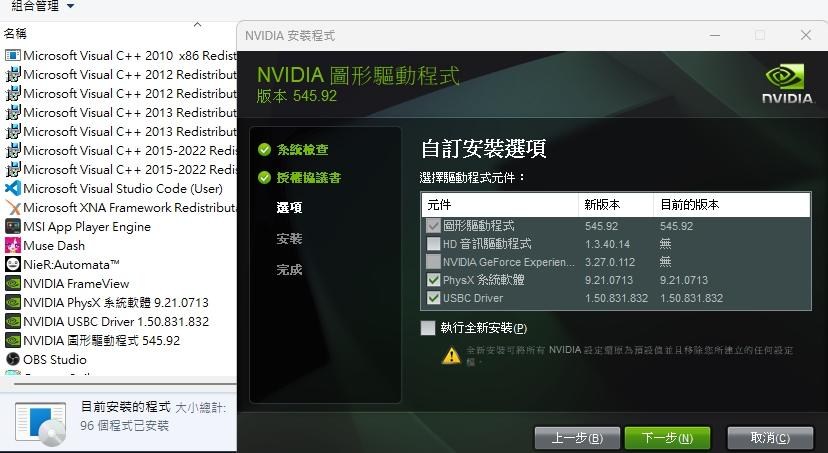Click GeForce Experience new version 3.27.0.112
This screenshot has width=828, height=453.
pyautogui.click(x=610, y=262)
